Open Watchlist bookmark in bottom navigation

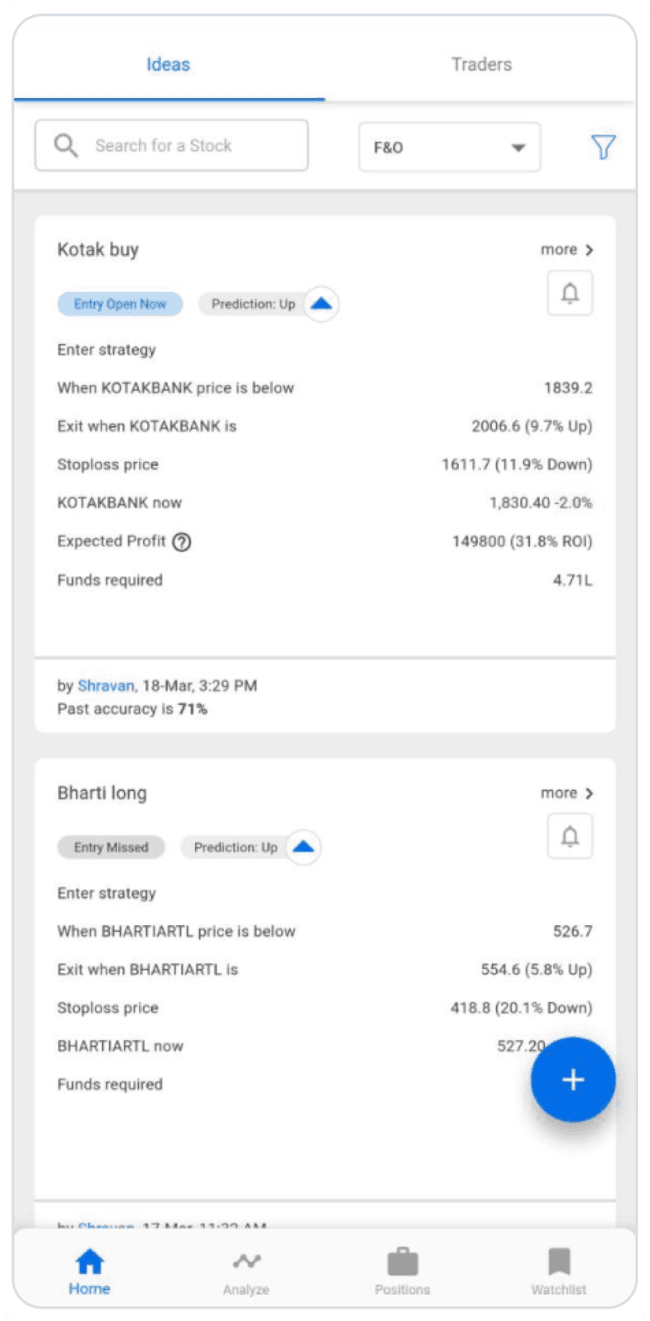(x=559, y=1271)
